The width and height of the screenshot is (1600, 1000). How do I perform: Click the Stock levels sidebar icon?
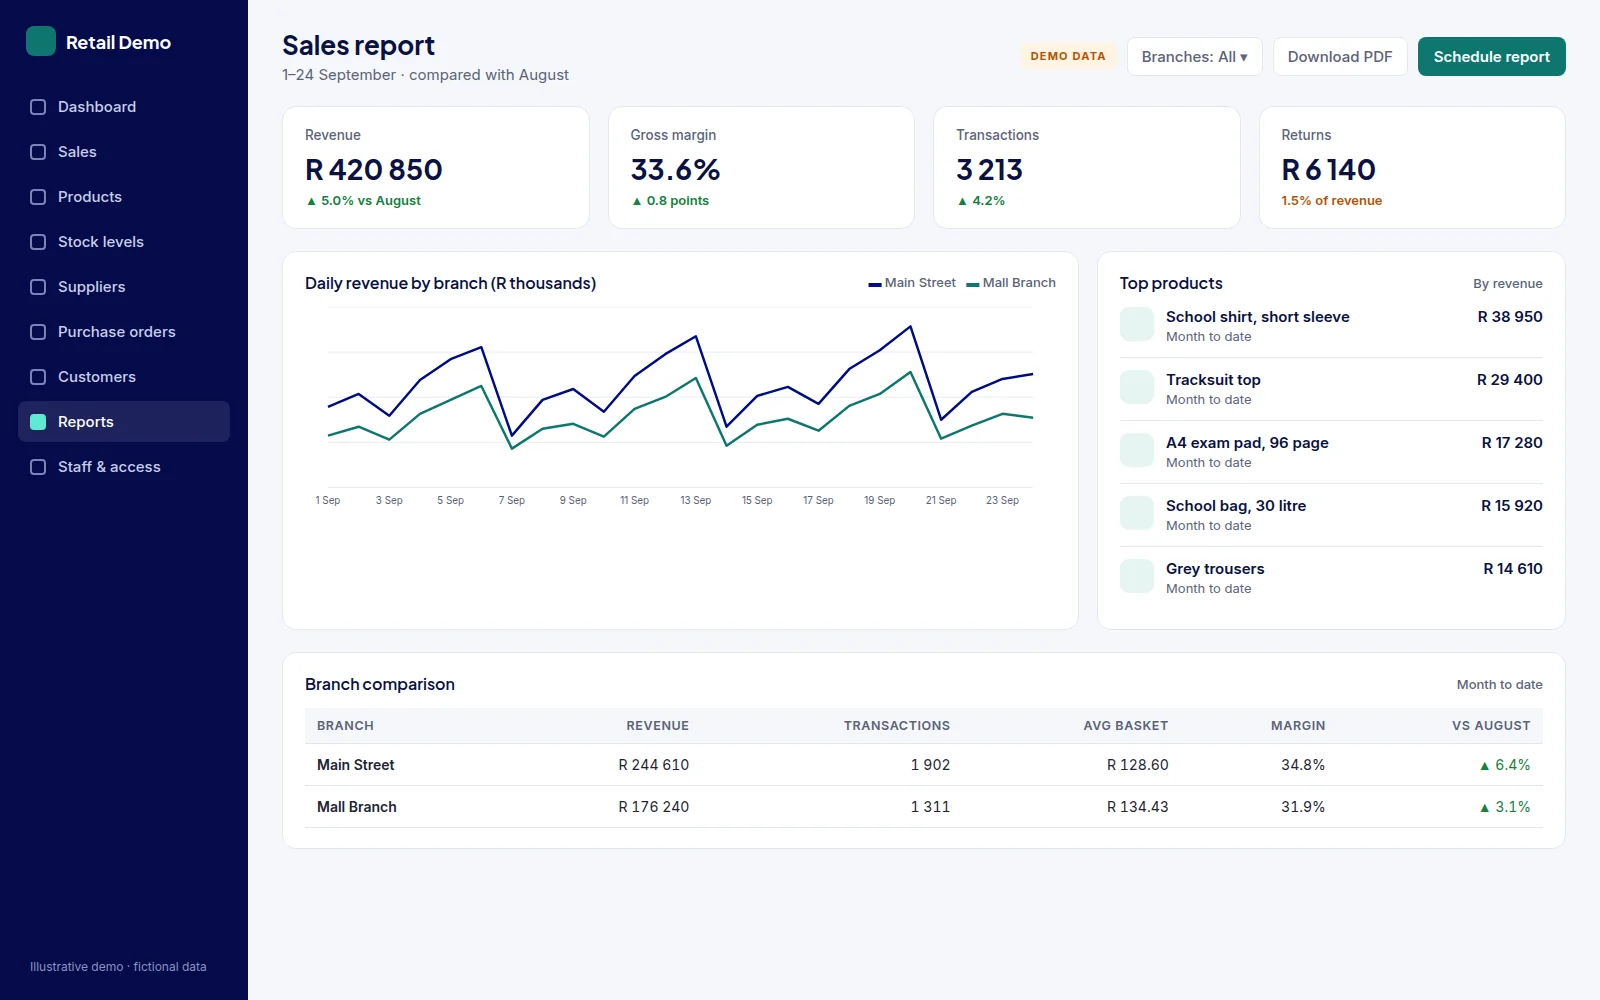(x=38, y=242)
